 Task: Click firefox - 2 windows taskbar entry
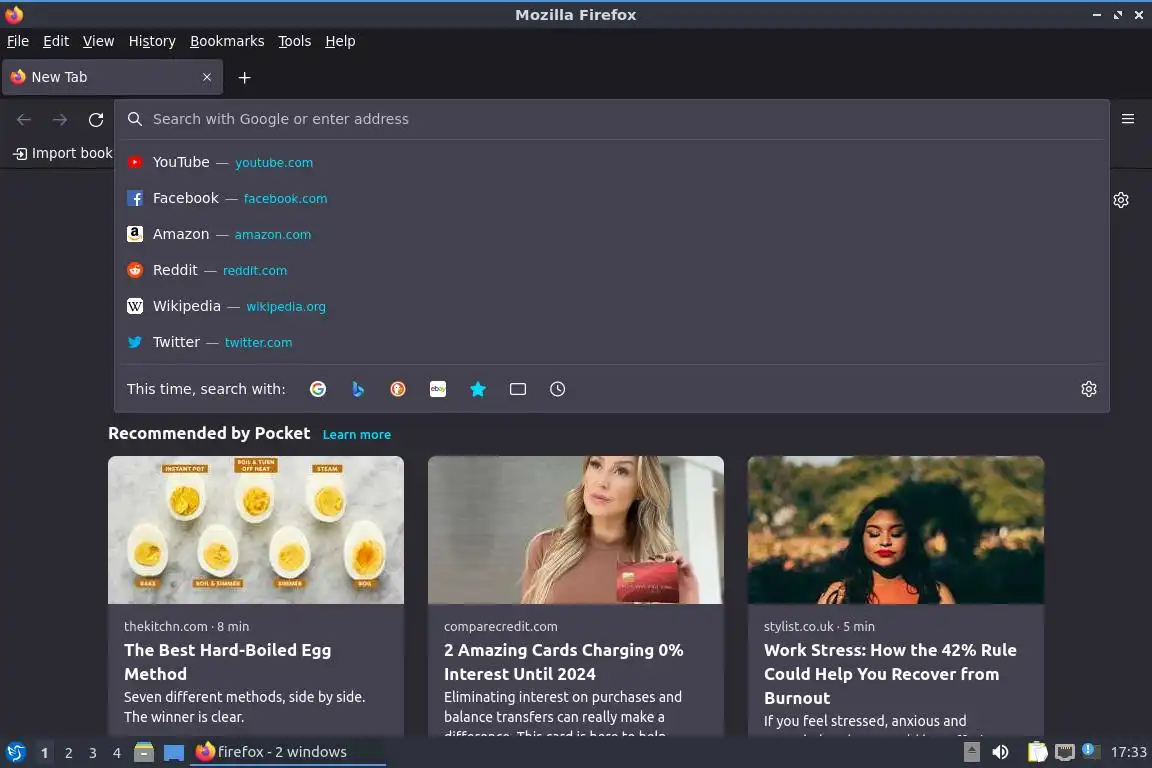(x=288, y=752)
